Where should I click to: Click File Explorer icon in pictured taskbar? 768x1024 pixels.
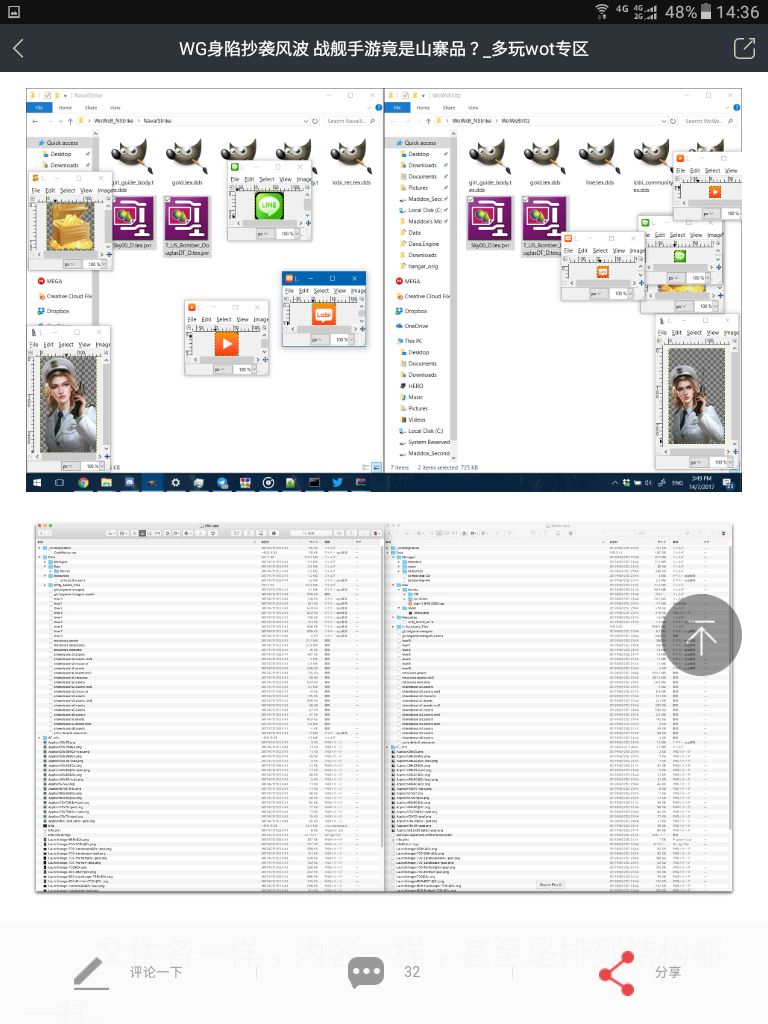coord(106,483)
